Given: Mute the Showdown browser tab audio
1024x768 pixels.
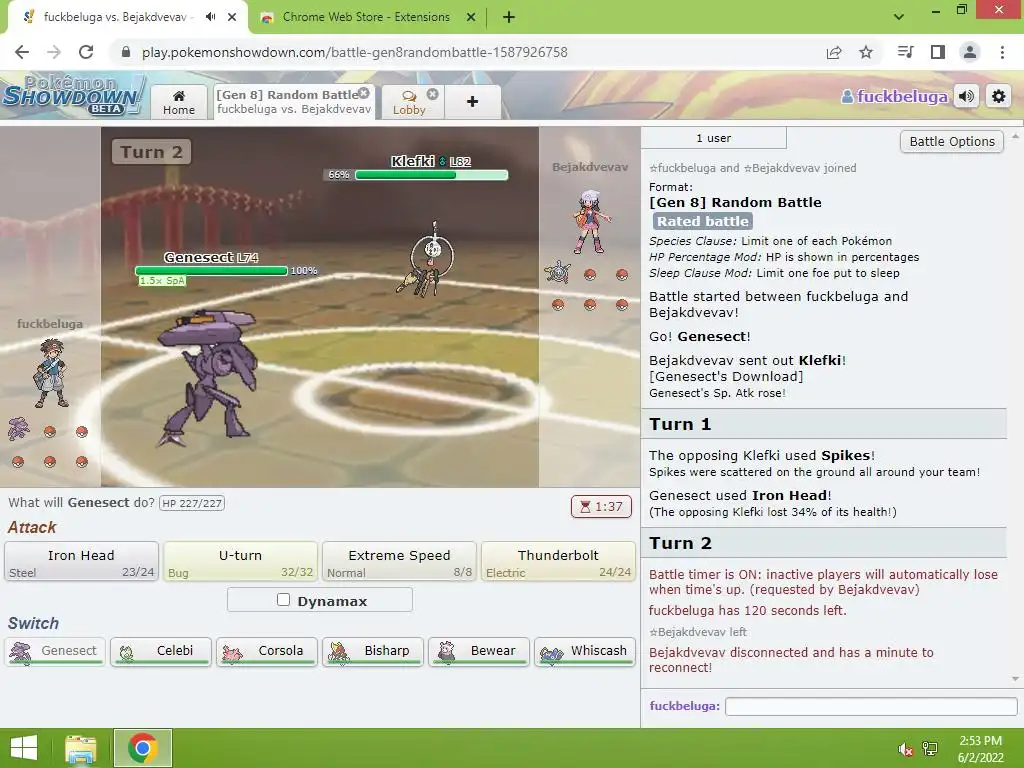Looking at the screenshot, I should click(x=210, y=17).
